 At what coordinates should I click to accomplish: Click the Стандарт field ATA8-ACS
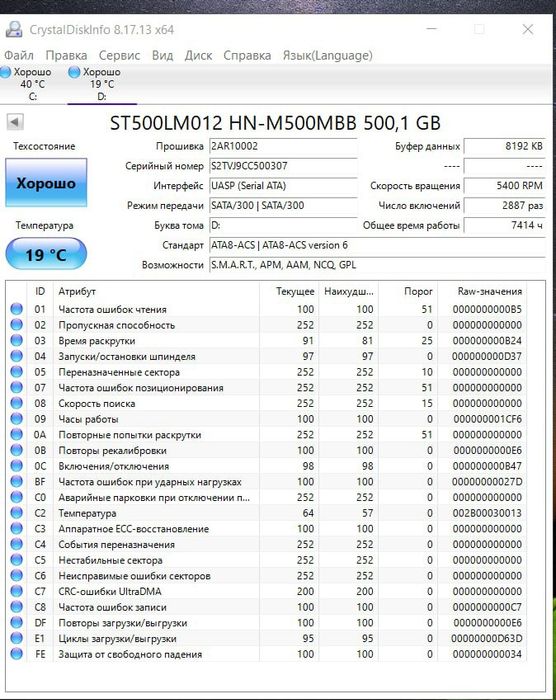(377, 245)
